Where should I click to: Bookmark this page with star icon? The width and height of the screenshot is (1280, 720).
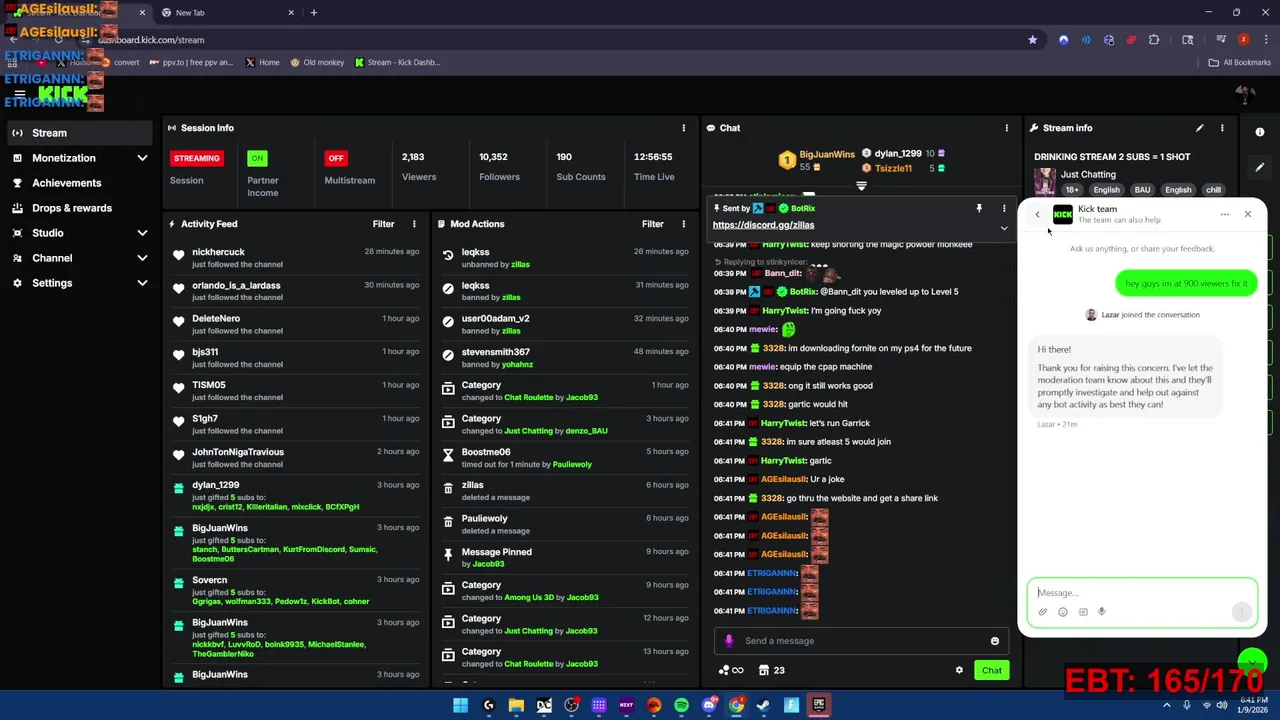pos(1032,40)
